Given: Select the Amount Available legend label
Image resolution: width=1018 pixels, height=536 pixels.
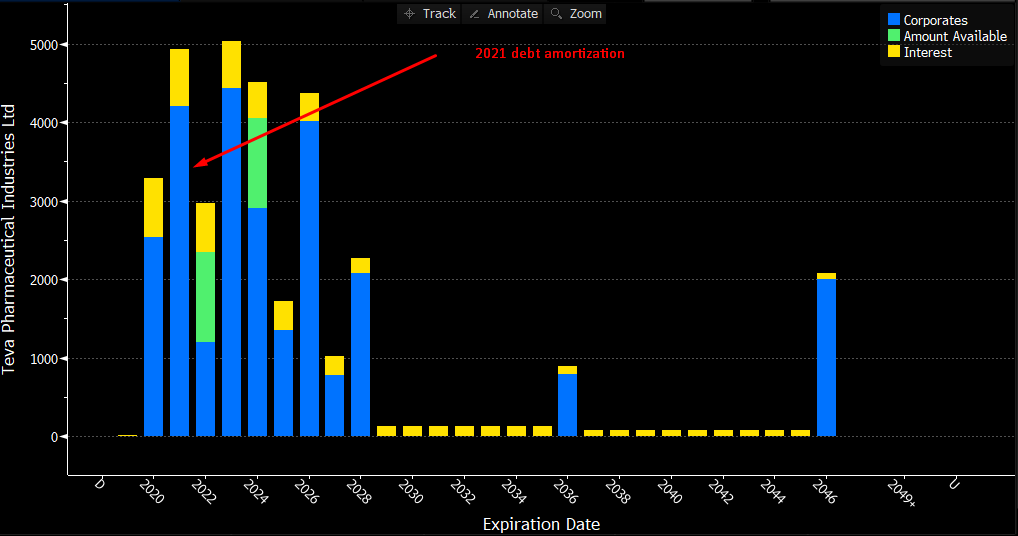Looking at the screenshot, I should click(955, 36).
